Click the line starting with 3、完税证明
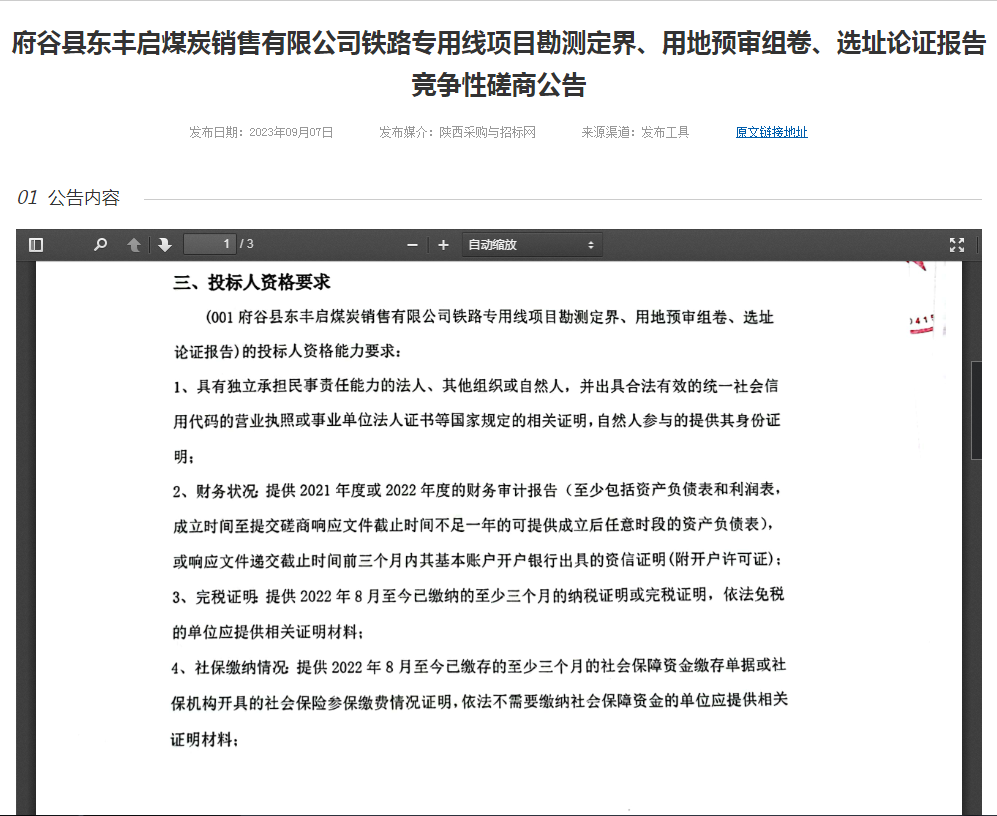 pyautogui.click(x=478, y=596)
